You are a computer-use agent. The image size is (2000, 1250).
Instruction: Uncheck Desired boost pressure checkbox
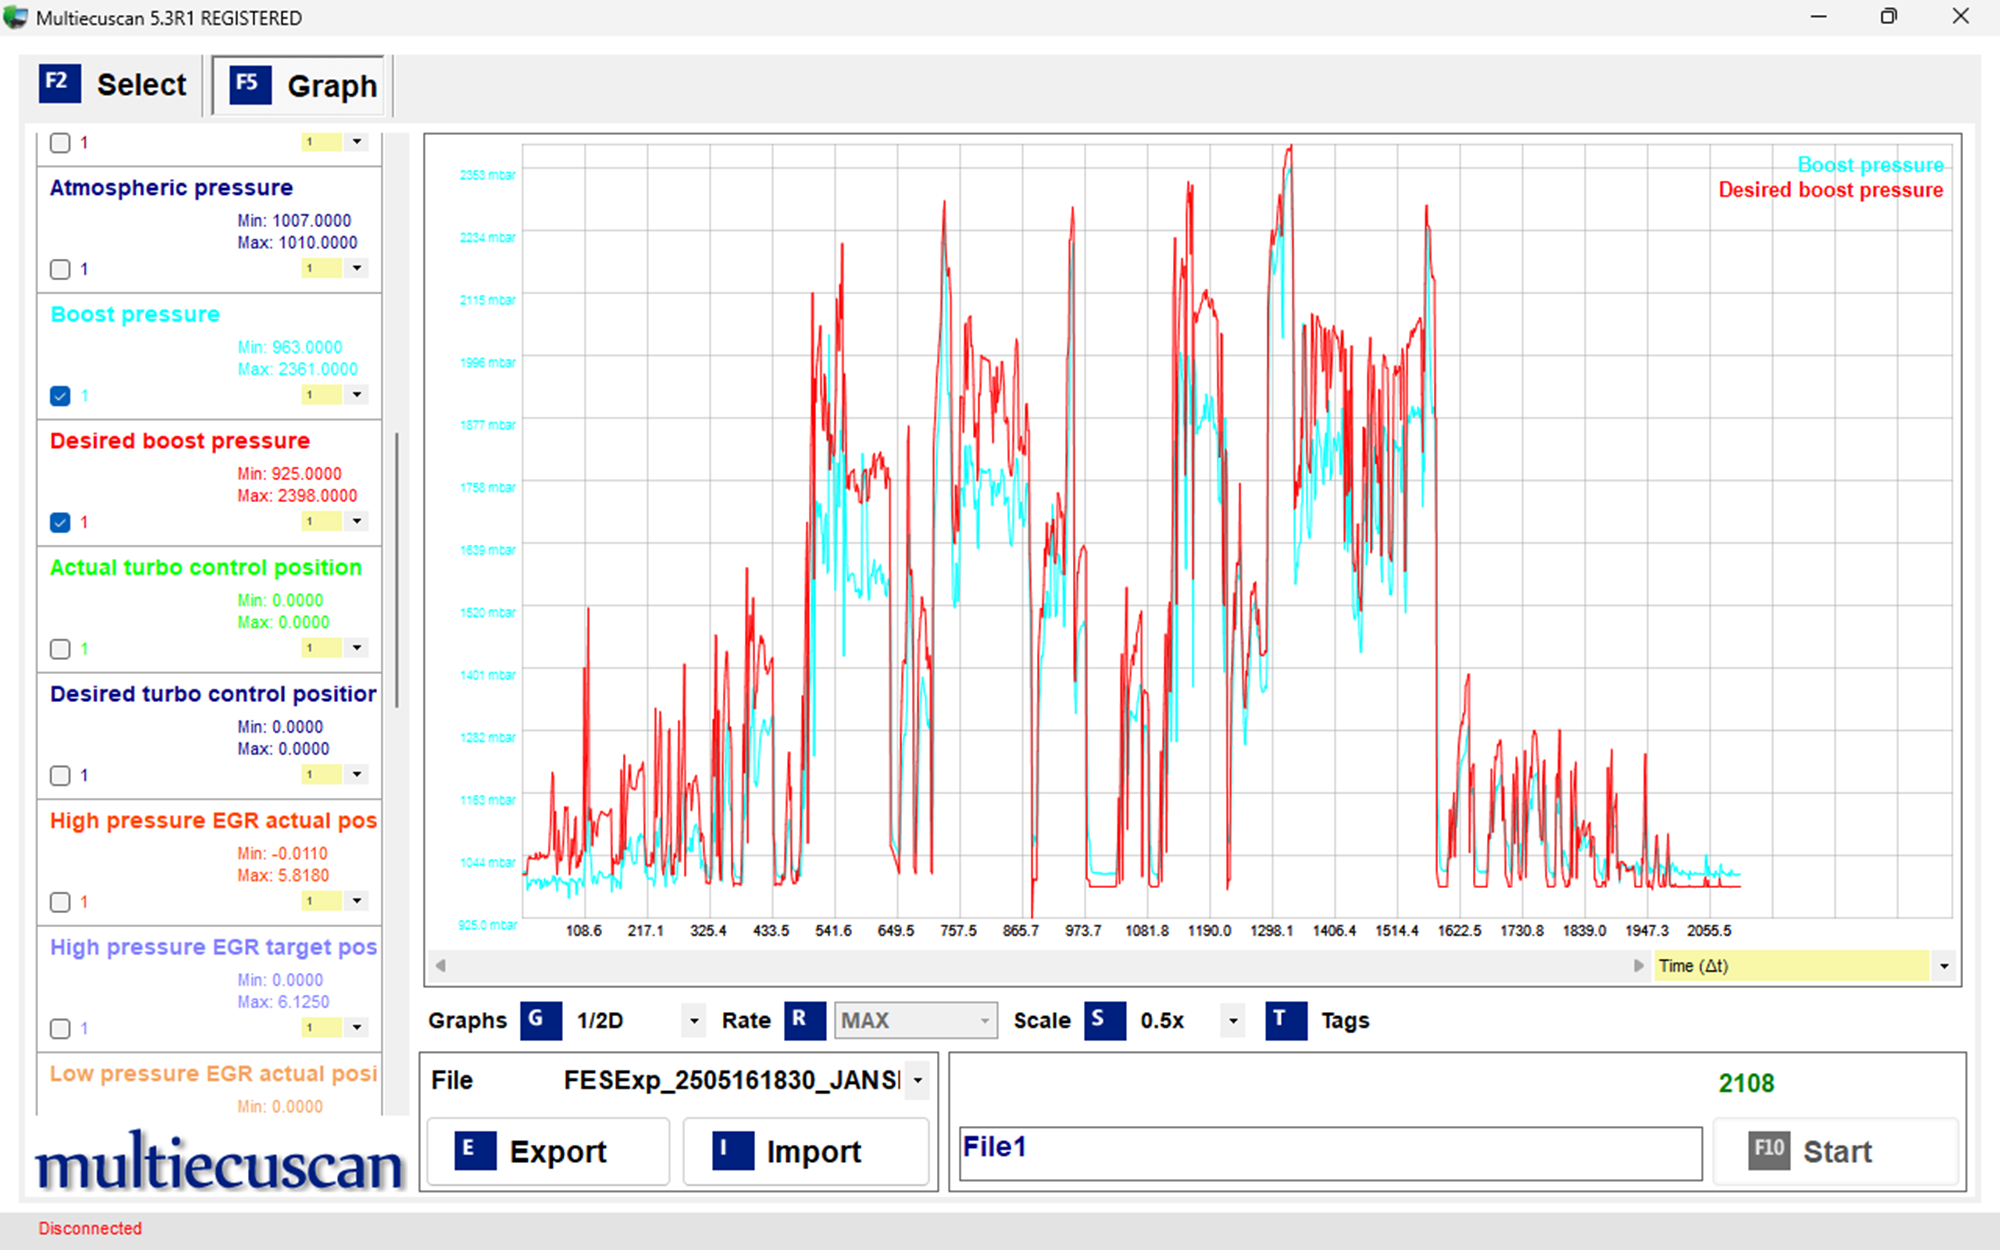(60, 522)
